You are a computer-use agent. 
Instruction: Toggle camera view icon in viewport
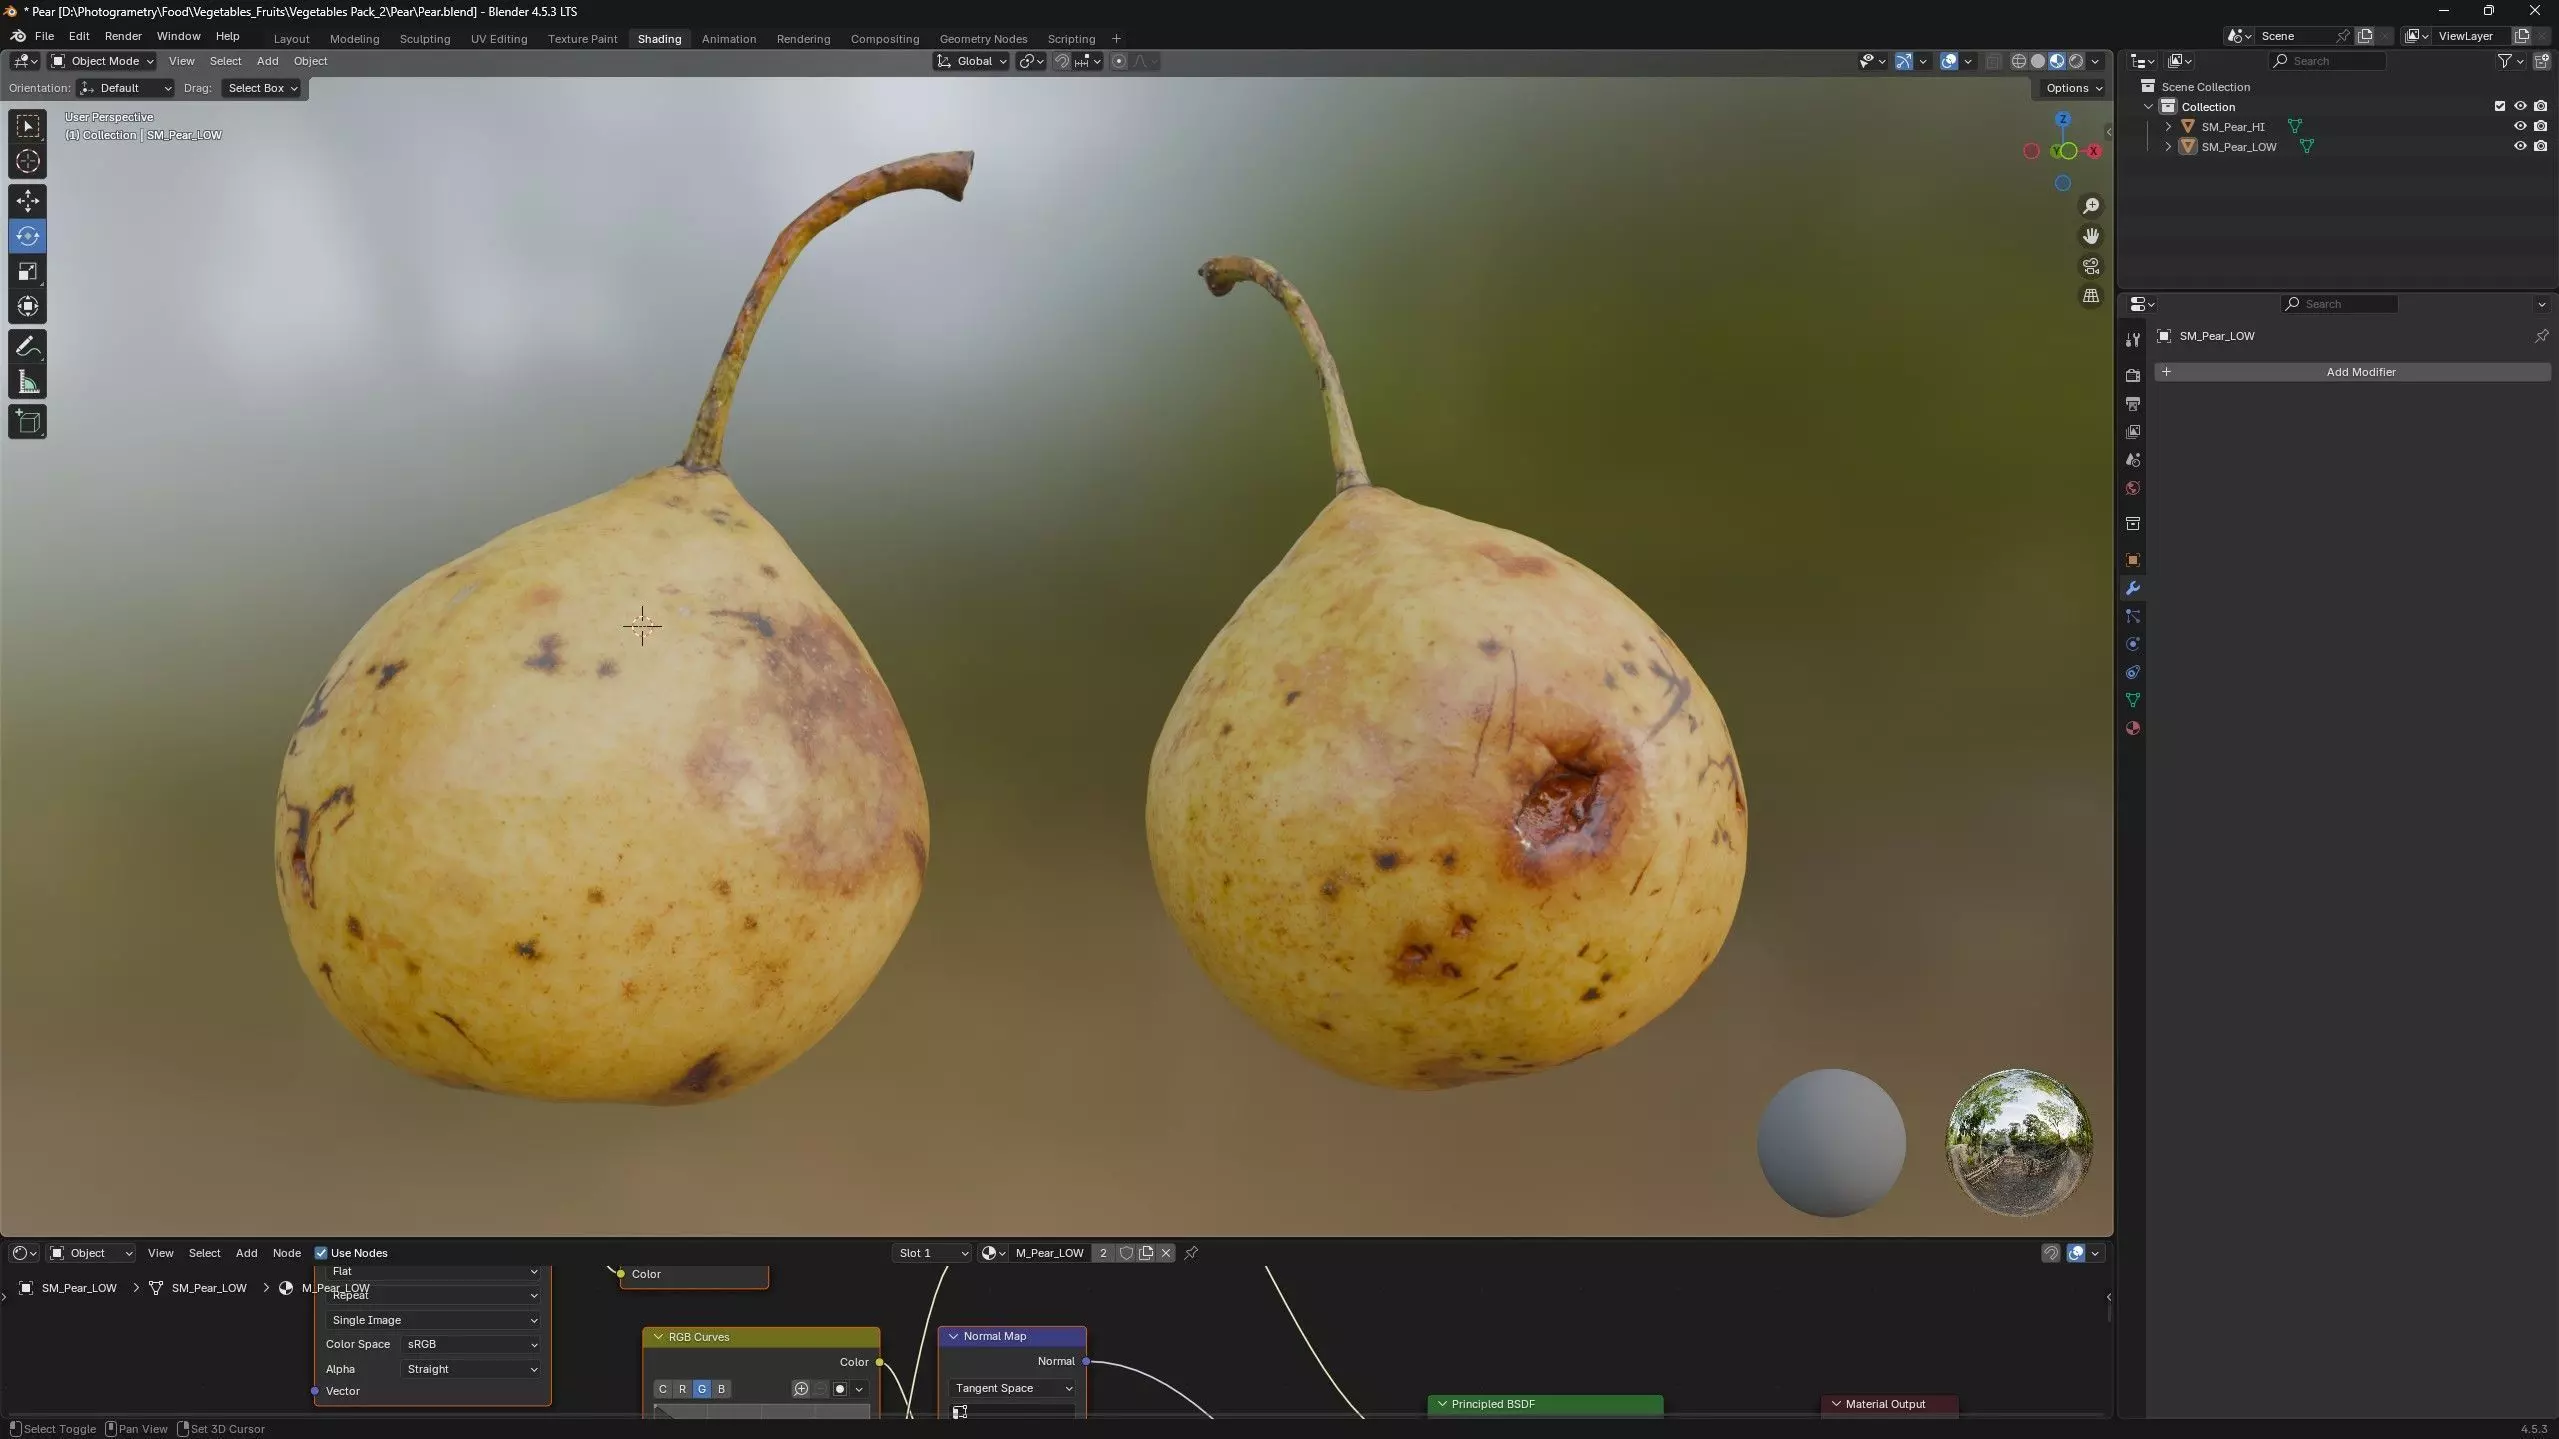click(2090, 266)
